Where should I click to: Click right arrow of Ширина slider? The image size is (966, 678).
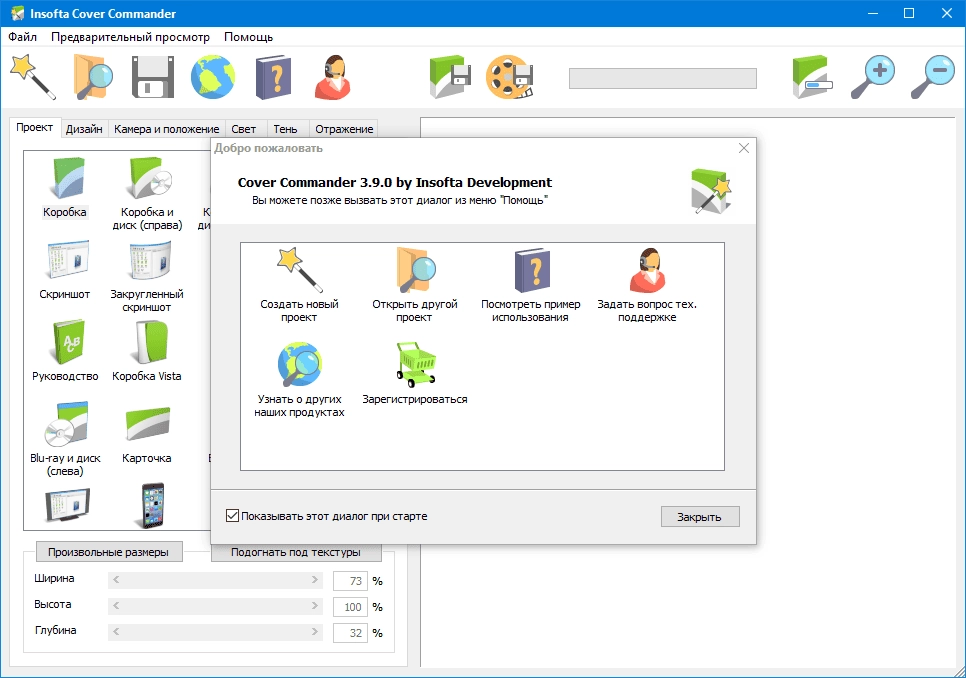315,580
